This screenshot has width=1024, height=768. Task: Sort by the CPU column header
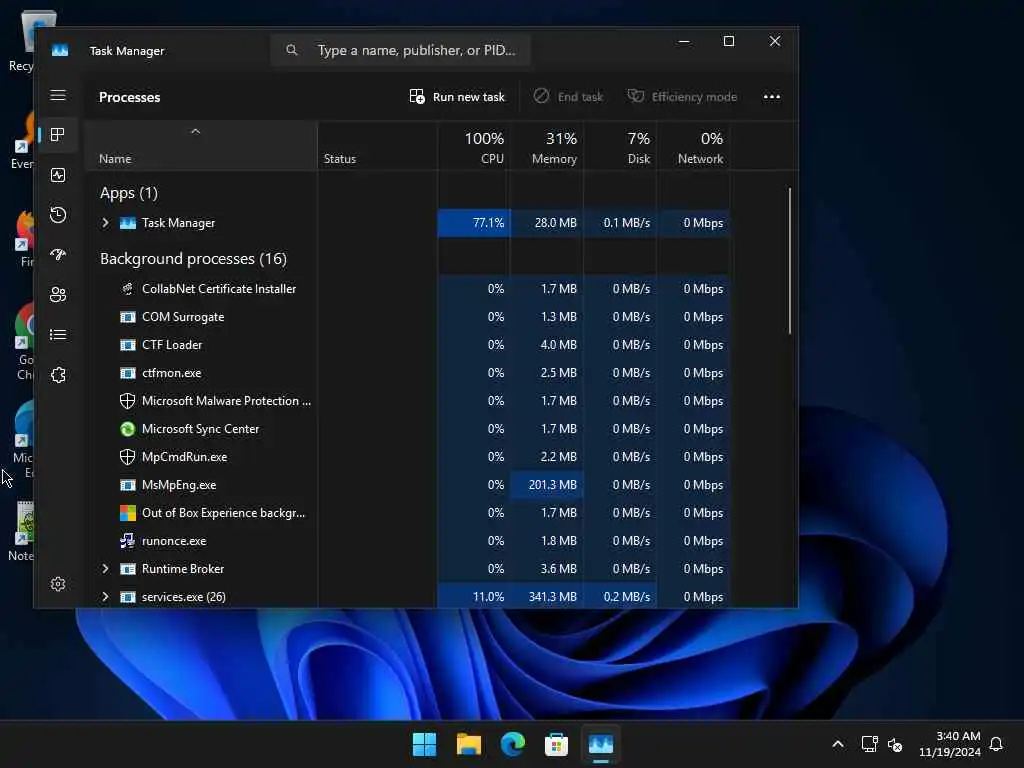click(x=474, y=147)
